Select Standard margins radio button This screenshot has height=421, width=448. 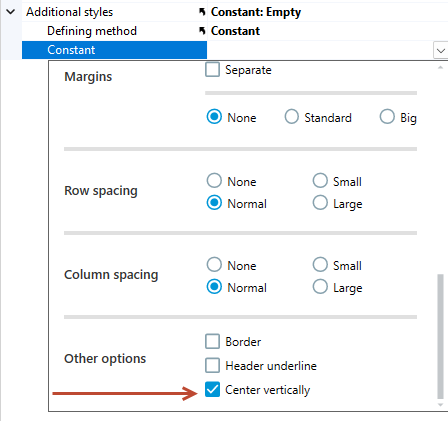(292, 117)
